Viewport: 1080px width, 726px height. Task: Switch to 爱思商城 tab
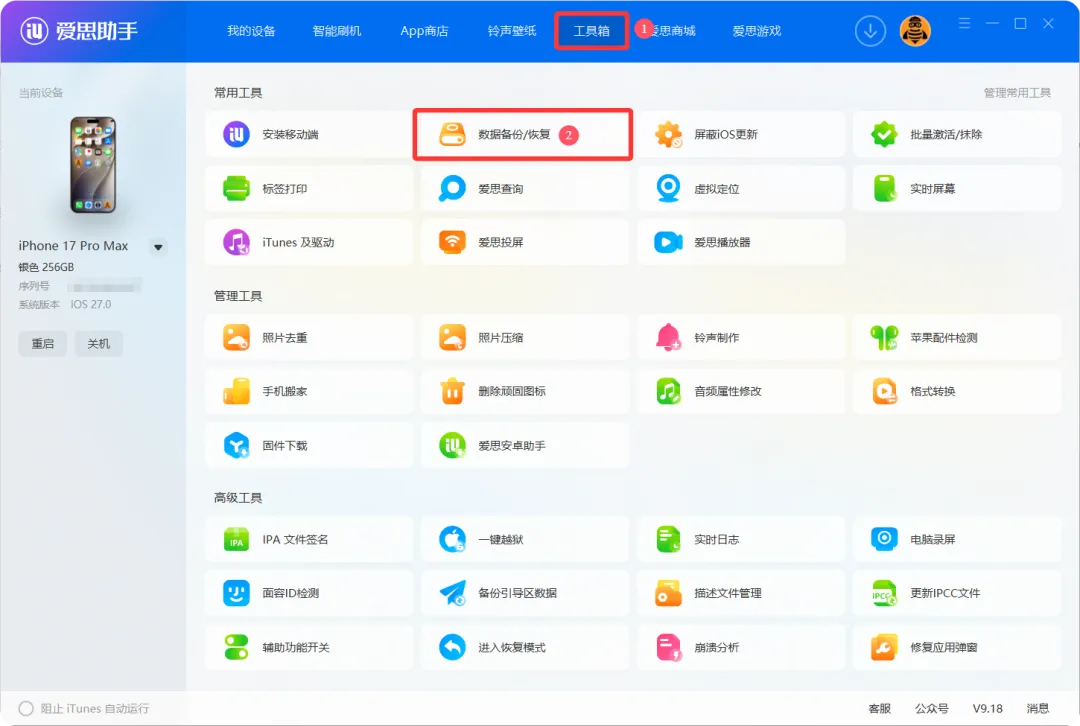click(673, 31)
